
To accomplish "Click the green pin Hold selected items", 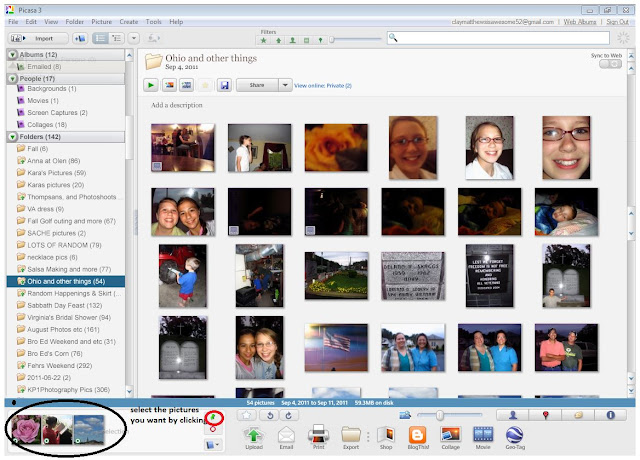I will [213, 417].
